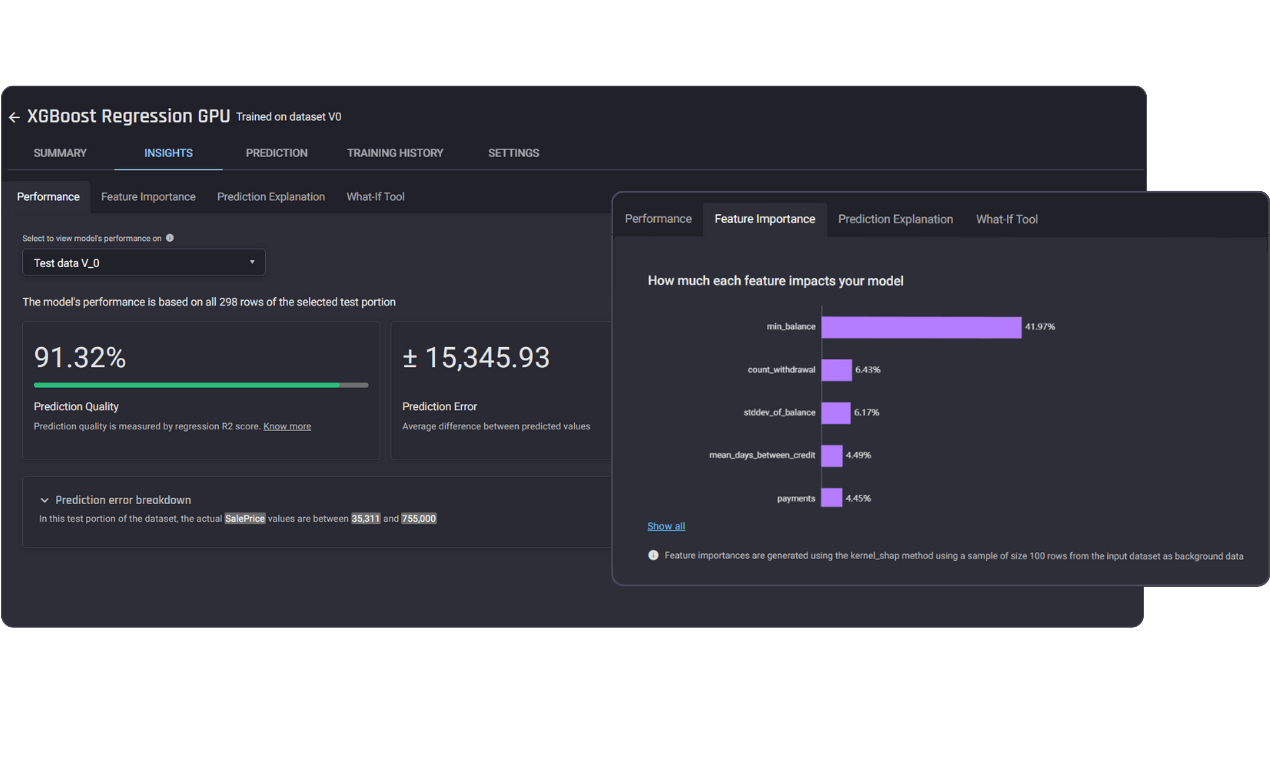Click the highlighted 755,000 value

point(419,519)
